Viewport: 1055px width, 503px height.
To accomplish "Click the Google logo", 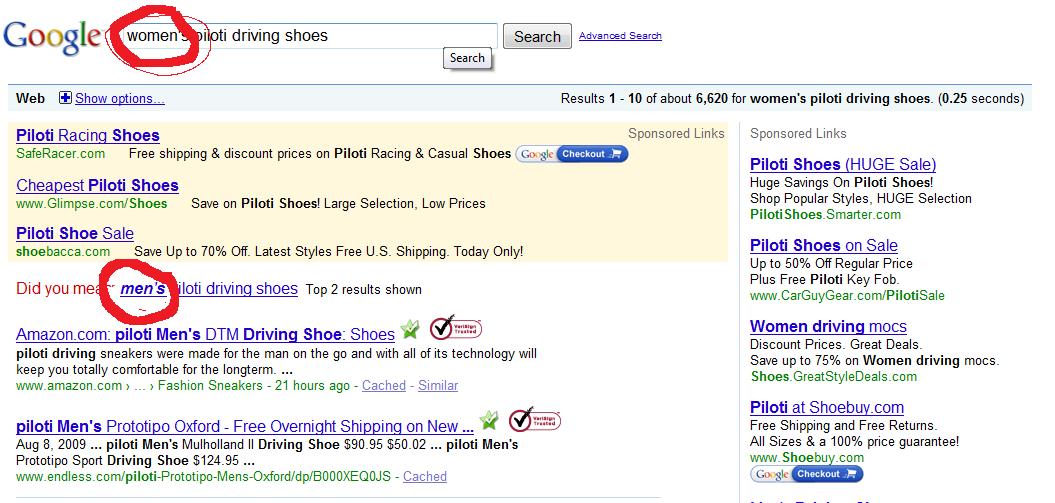I will 52,38.
